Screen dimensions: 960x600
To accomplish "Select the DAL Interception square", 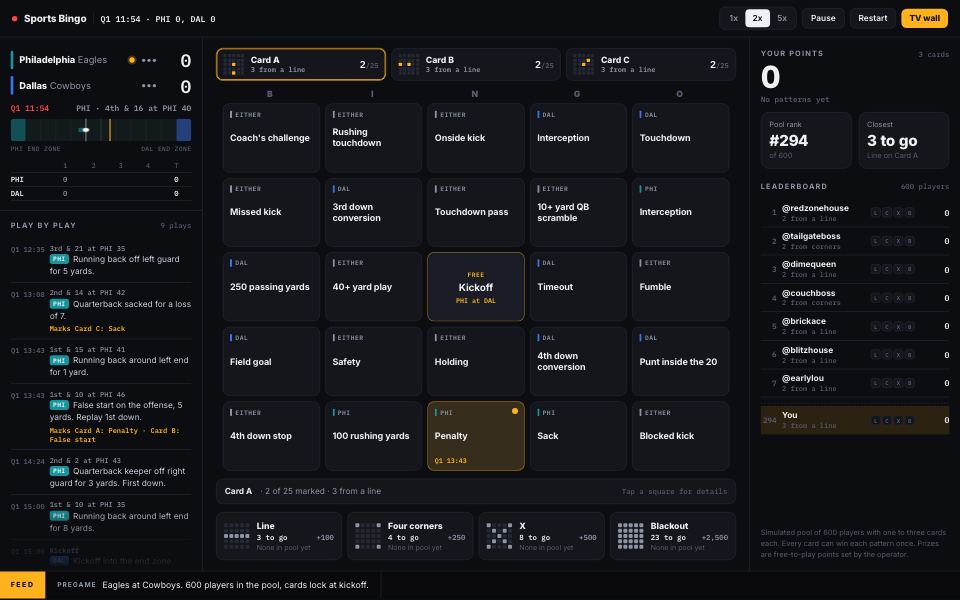I will point(578,138).
